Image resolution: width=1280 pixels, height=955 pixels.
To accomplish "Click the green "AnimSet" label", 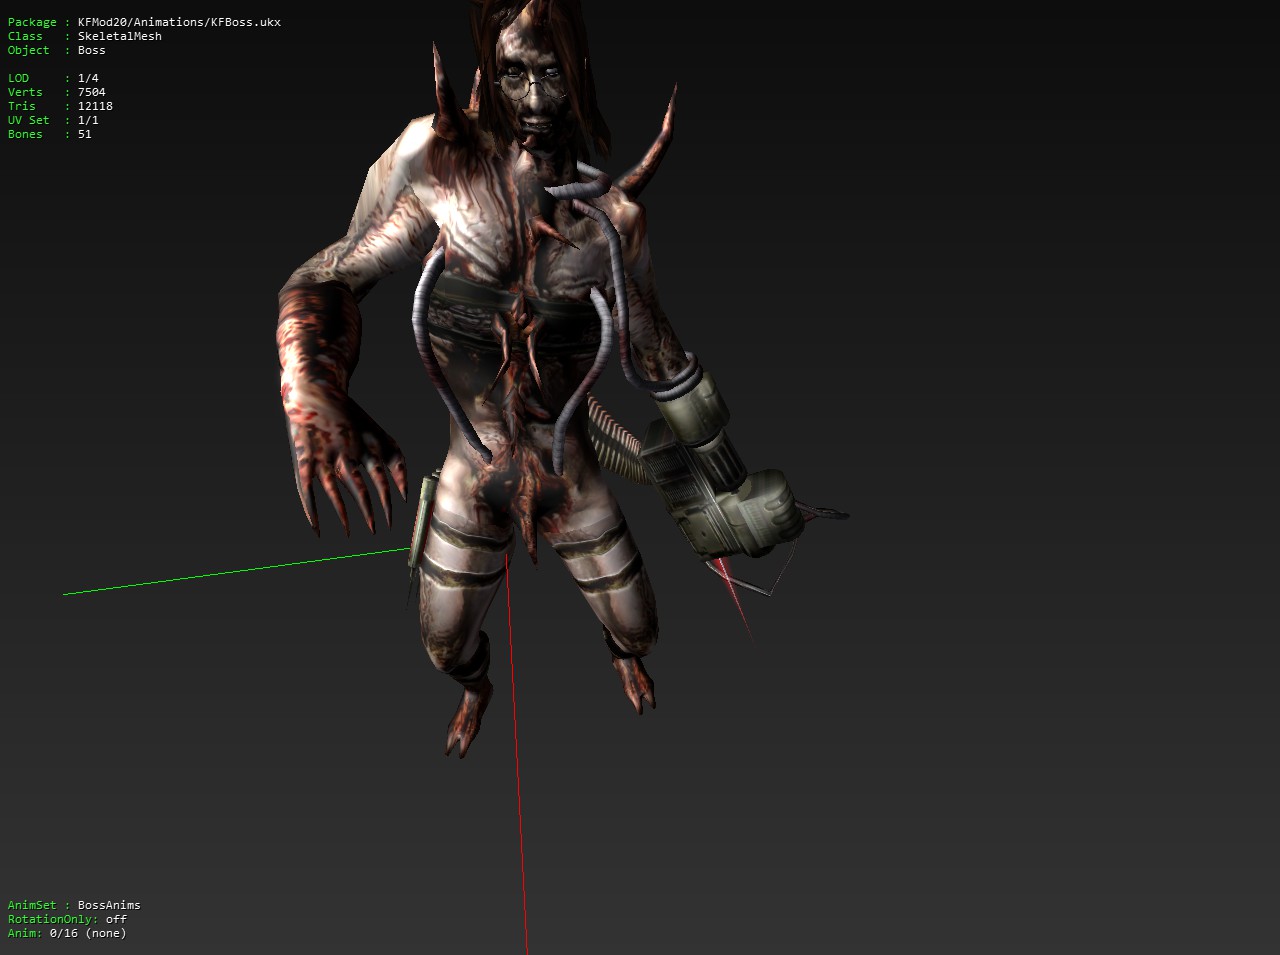I will 32,905.
